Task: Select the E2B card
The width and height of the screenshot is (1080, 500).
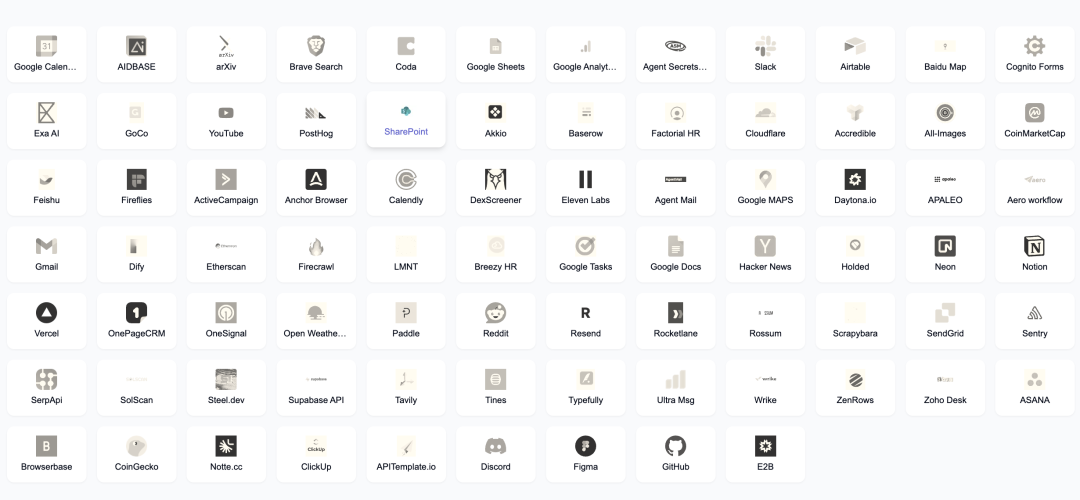Action: 765,455
